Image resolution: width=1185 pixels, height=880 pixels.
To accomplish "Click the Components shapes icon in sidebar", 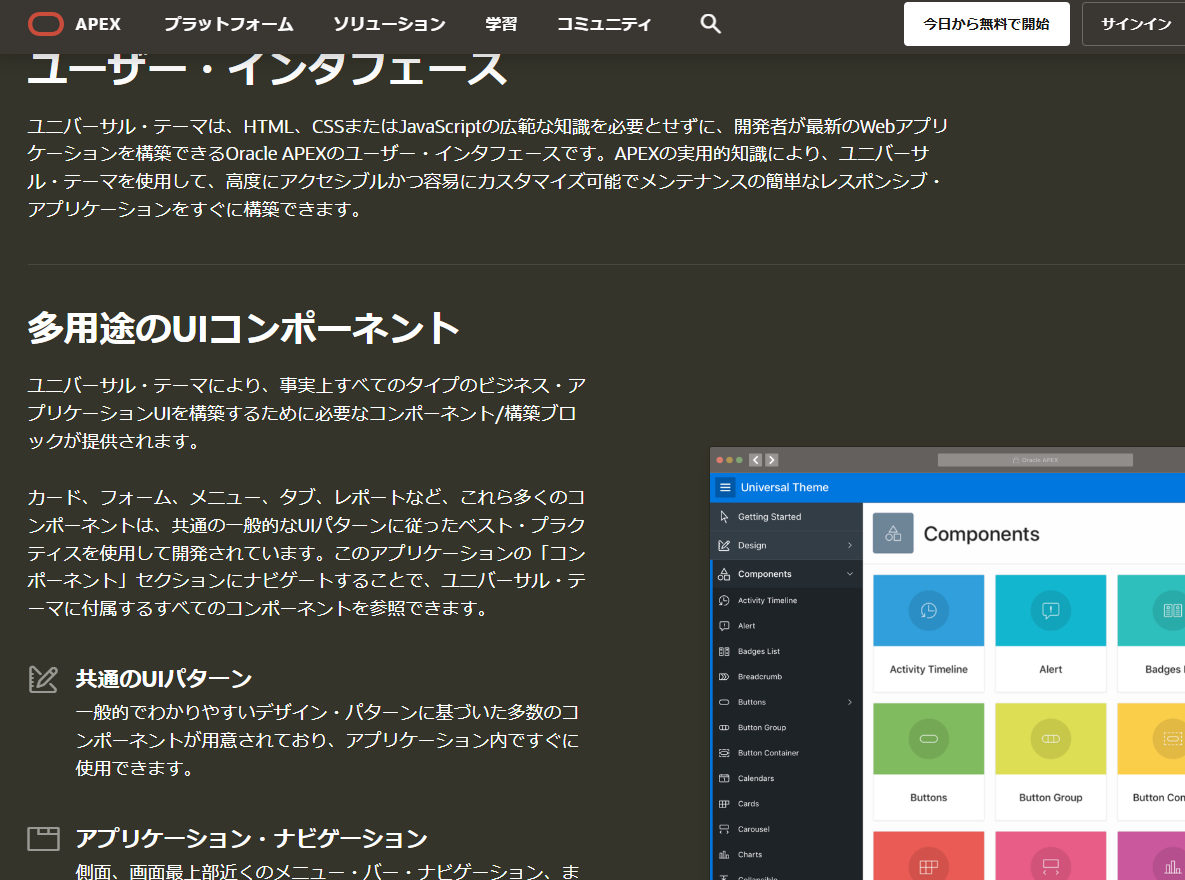I will [724, 574].
